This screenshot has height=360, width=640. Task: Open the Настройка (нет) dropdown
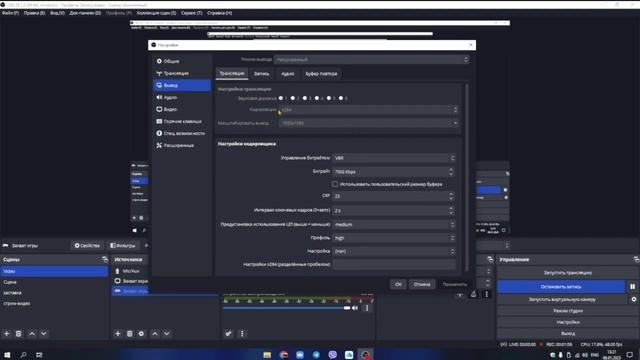pos(394,251)
